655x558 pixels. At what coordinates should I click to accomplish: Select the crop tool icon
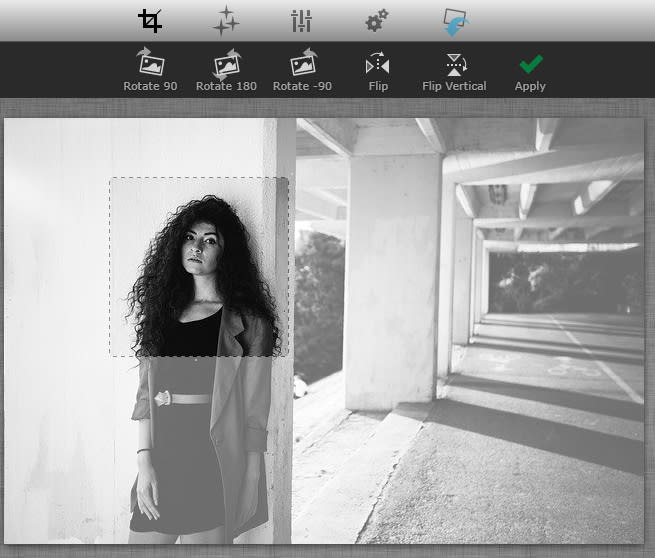tap(150, 20)
